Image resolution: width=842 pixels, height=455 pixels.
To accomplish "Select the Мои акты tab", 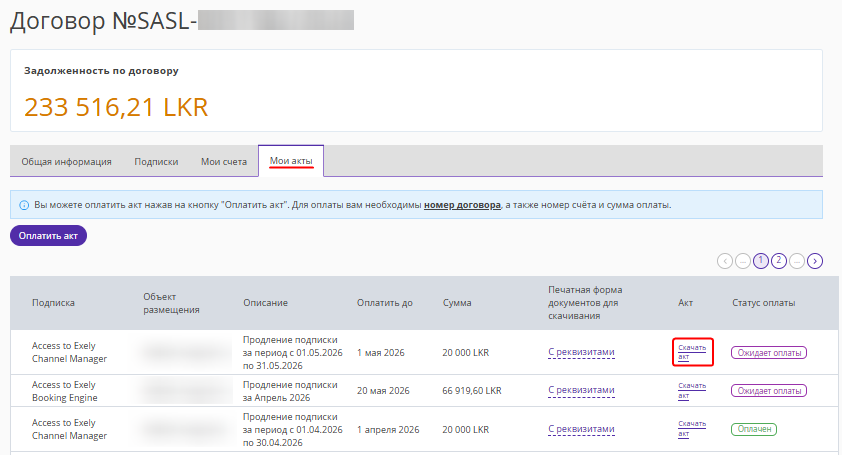I will coord(291,161).
